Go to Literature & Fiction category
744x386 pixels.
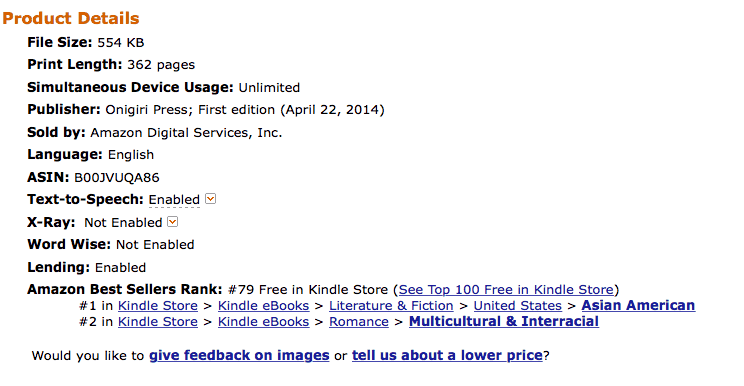tap(391, 306)
